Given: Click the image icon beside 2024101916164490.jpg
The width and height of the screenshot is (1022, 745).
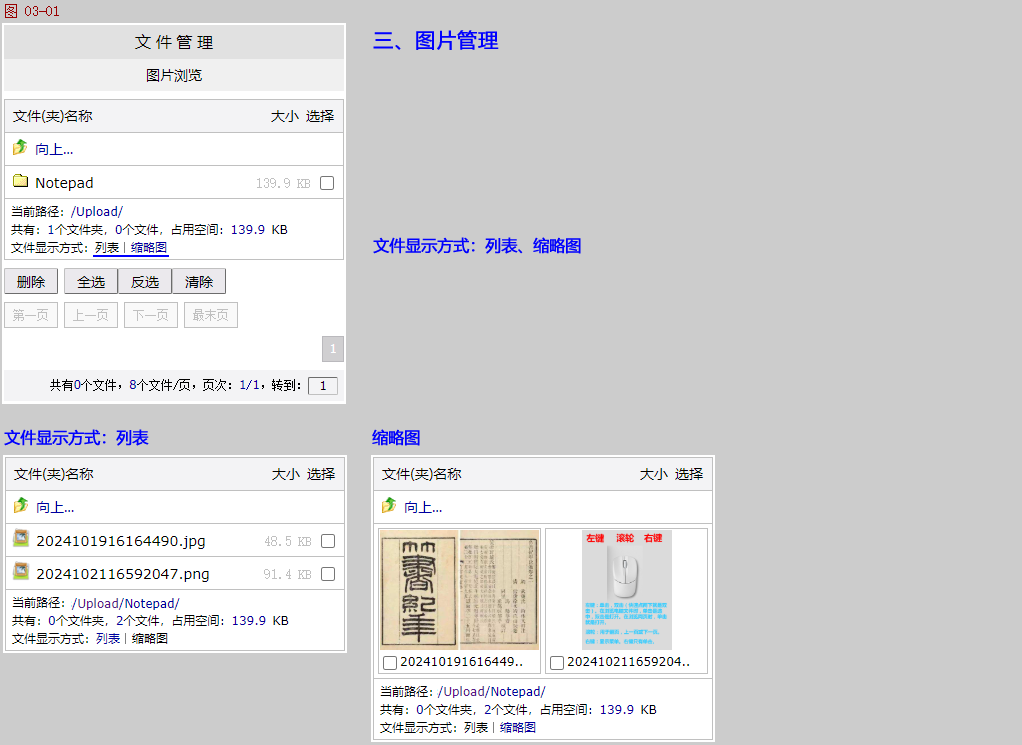Looking at the screenshot, I should click(x=21, y=539).
